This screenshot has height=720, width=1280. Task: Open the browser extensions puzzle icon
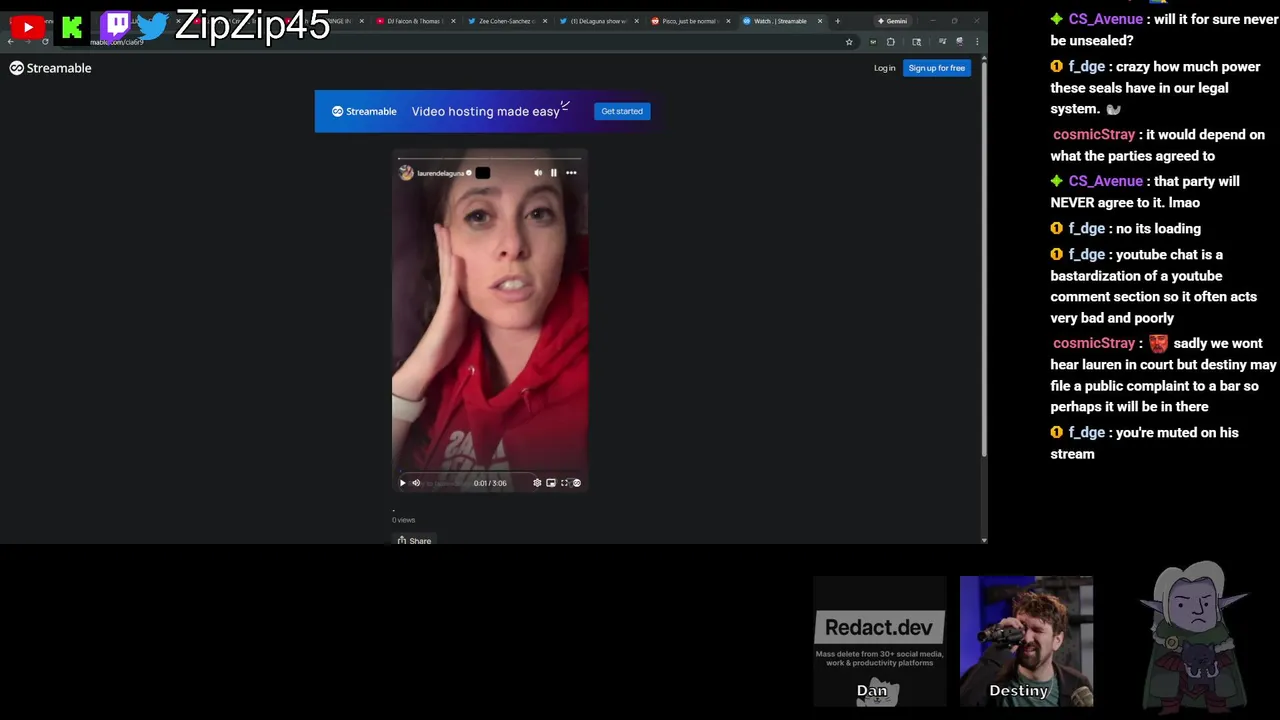(891, 42)
